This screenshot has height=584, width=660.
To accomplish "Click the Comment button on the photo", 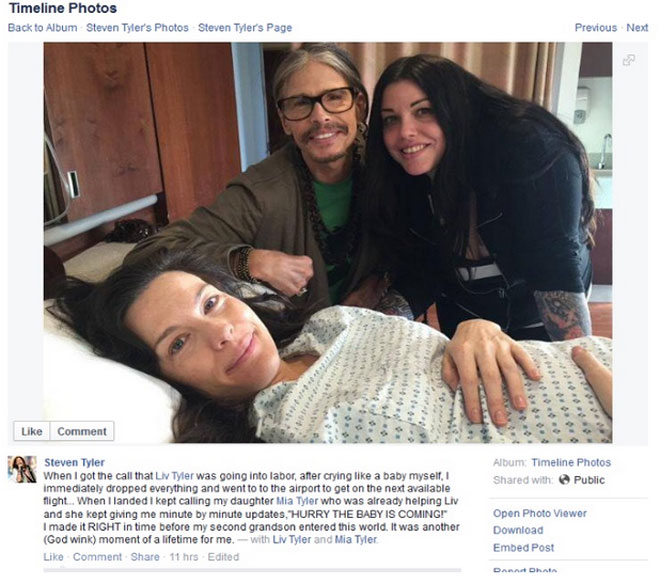I will click(x=82, y=431).
